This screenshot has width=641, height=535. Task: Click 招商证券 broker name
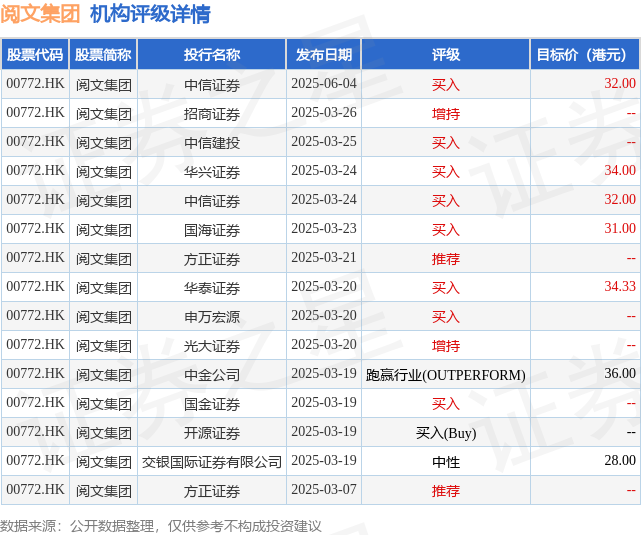pos(212,114)
